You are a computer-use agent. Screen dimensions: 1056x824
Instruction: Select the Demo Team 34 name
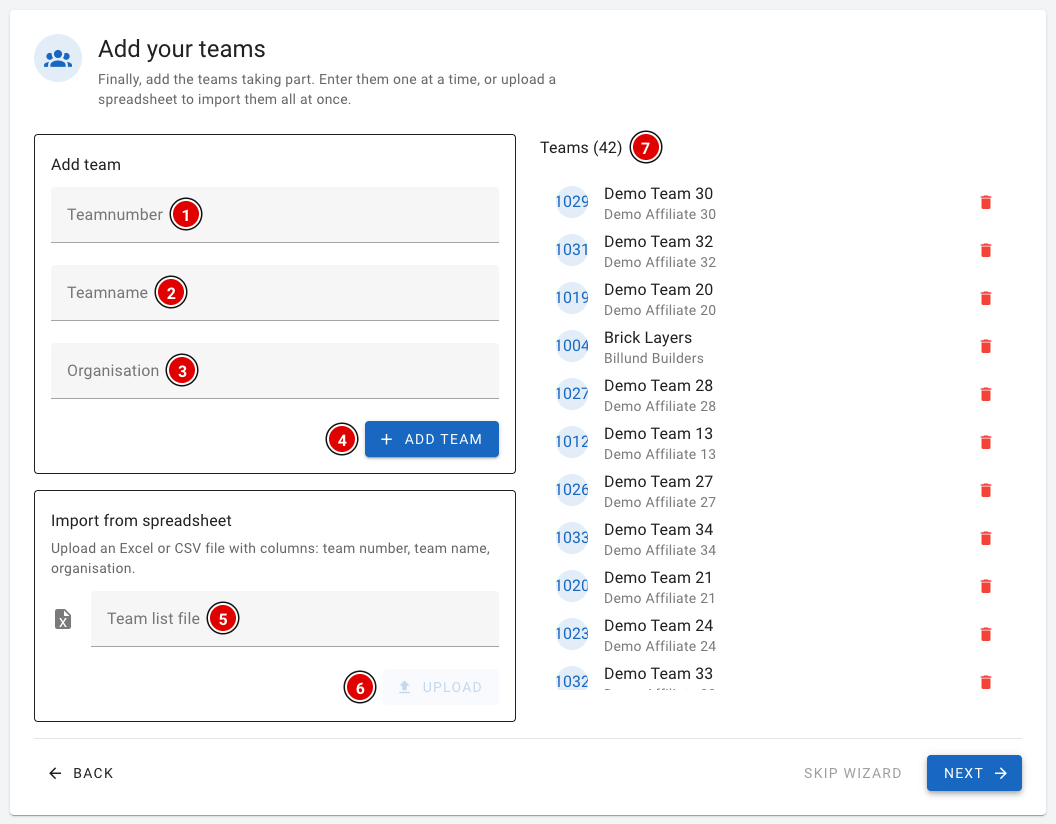[x=658, y=530]
